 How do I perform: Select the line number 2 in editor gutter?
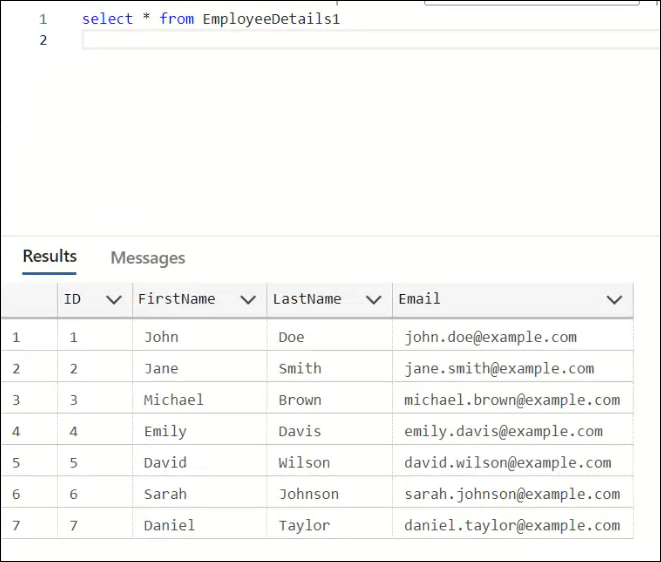point(43,40)
